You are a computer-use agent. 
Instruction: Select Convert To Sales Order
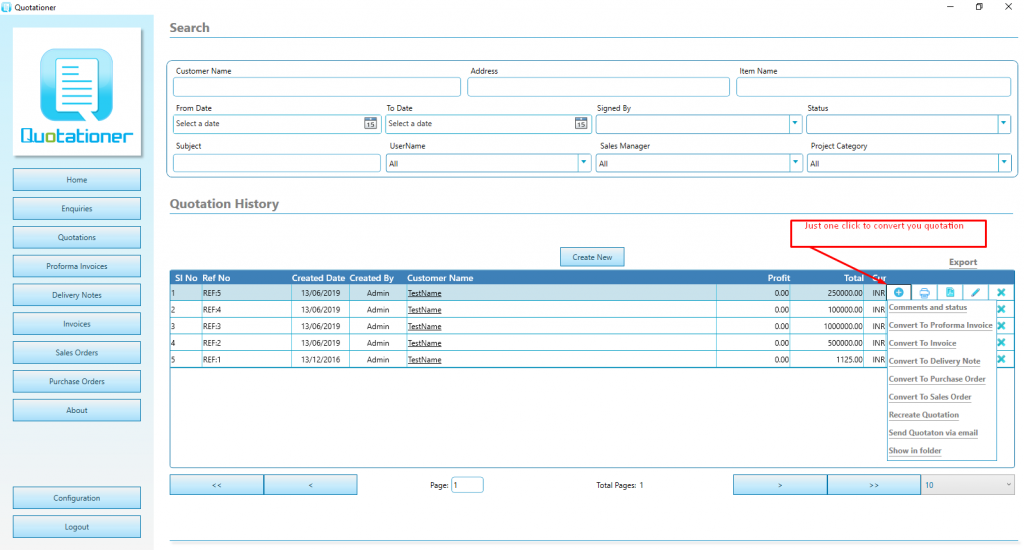pyautogui.click(x=930, y=397)
